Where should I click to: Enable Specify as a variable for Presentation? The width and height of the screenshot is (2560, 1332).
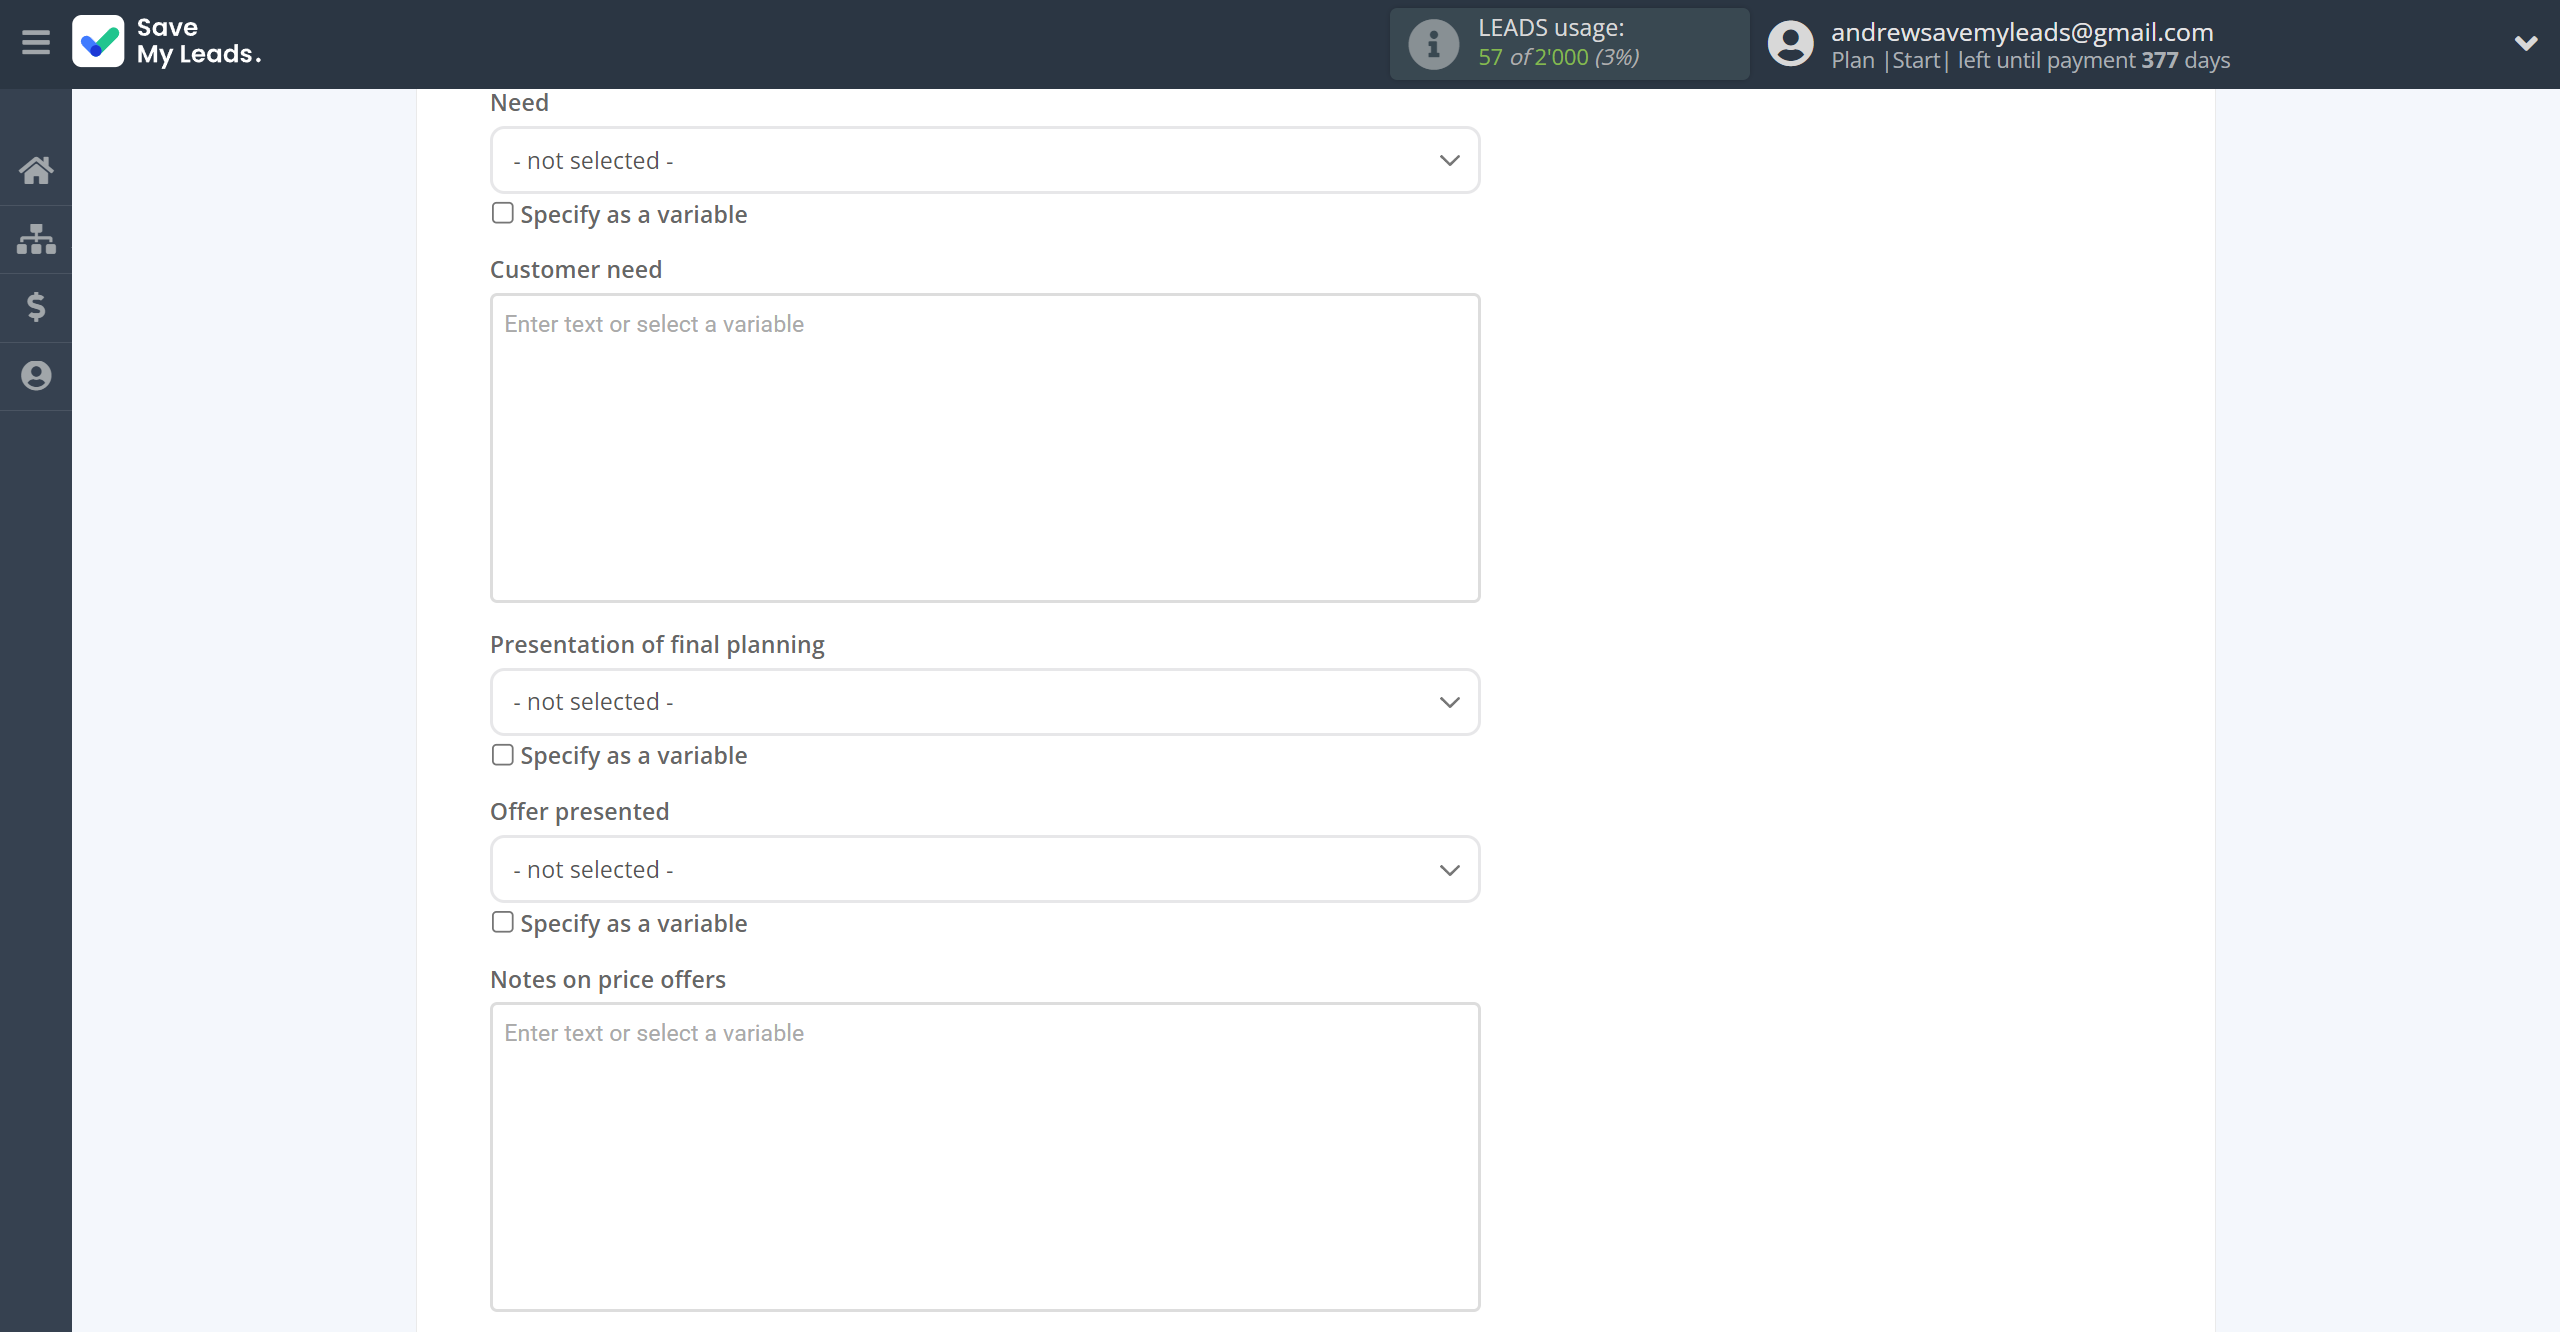(501, 755)
